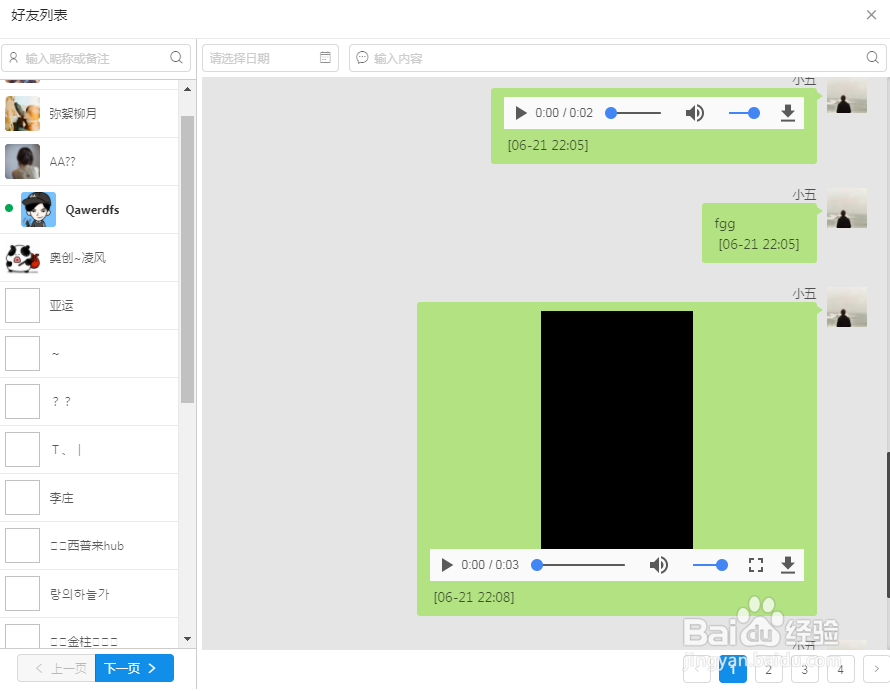Click the next chevron in message pagination
The height and width of the screenshot is (691, 890).
(x=876, y=669)
